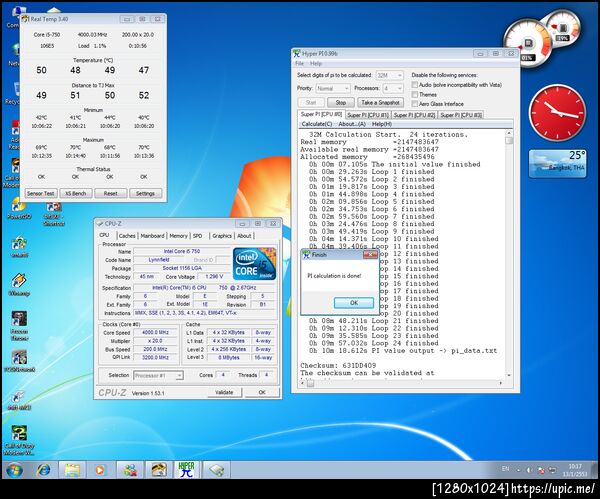Click Sensor Test in Real Temp

[41, 193]
